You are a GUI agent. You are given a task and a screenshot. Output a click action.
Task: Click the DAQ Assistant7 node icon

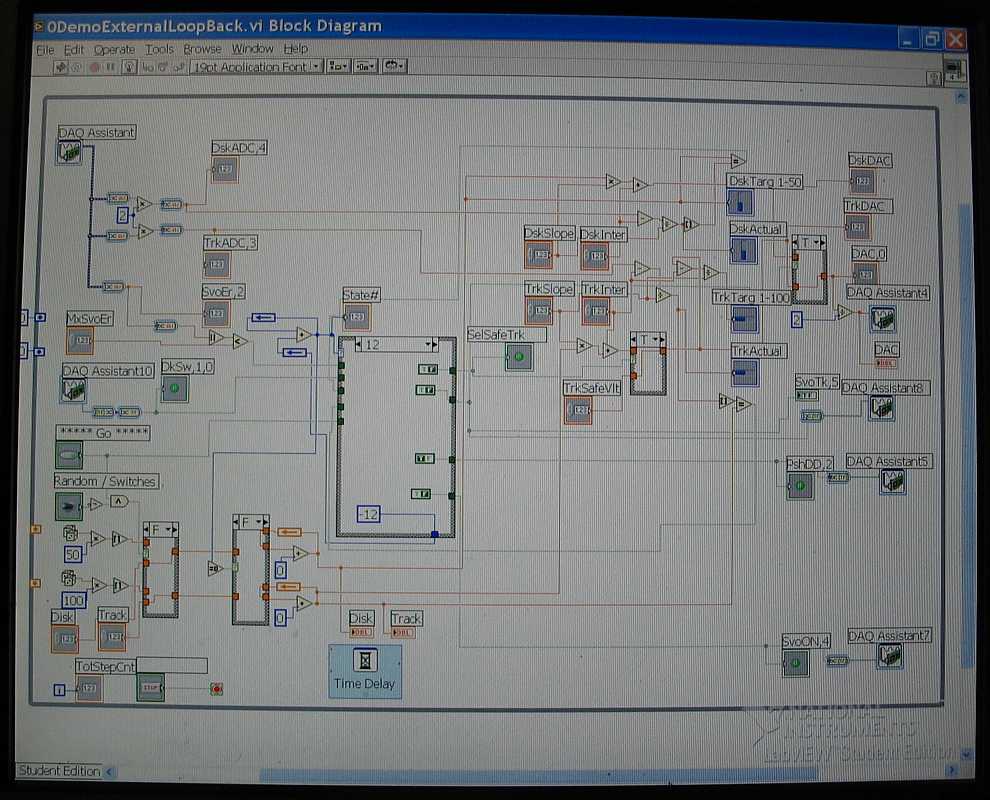892,656
